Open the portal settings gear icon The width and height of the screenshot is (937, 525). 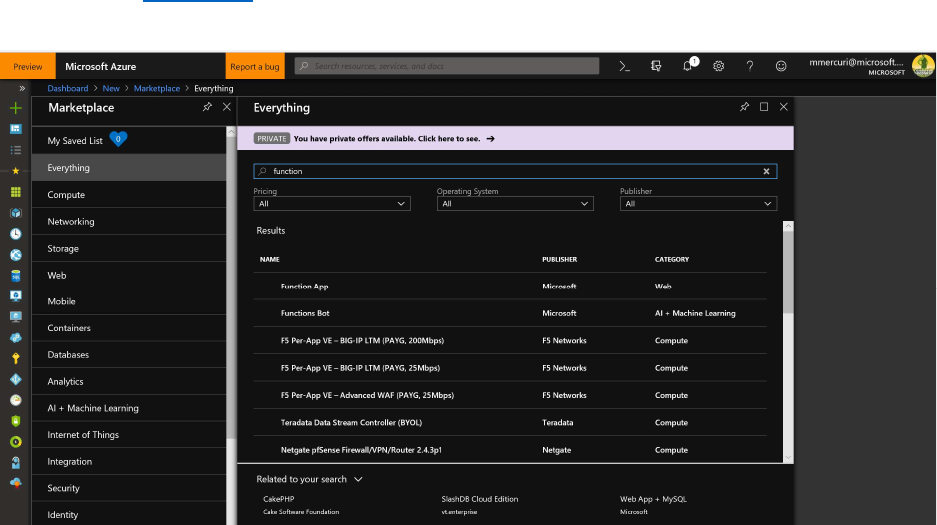coord(718,66)
